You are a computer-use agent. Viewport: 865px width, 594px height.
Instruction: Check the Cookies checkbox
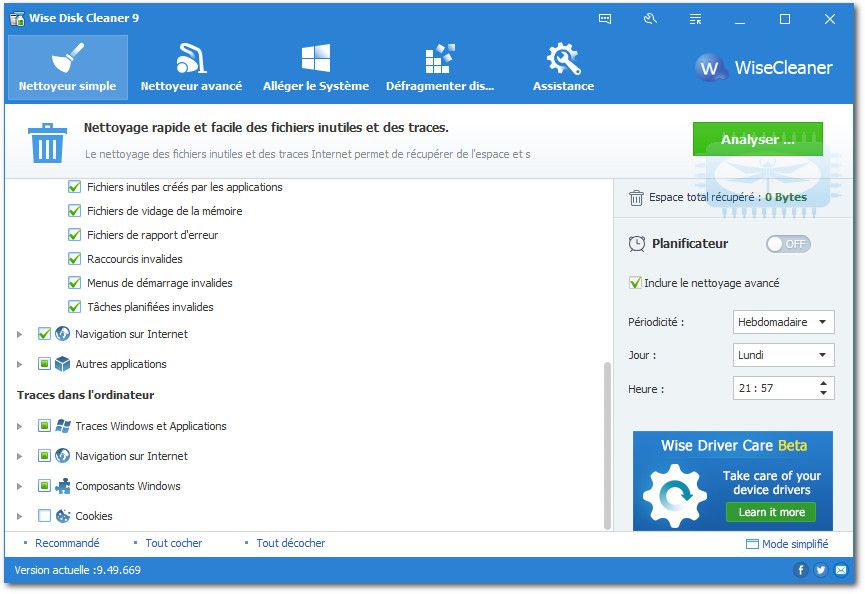click(x=44, y=516)
